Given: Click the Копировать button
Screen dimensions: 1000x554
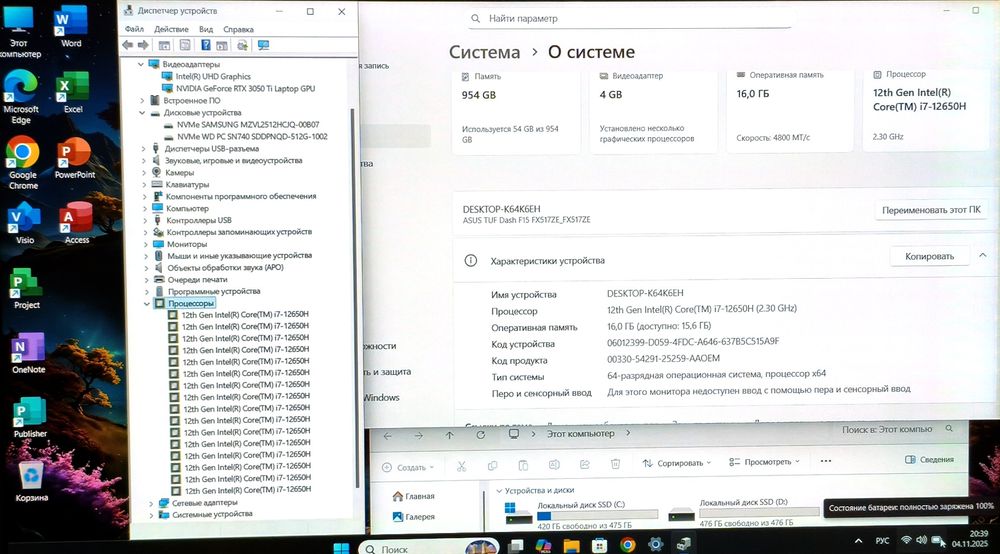Looking at the screenshot, I should coord(929,256).
